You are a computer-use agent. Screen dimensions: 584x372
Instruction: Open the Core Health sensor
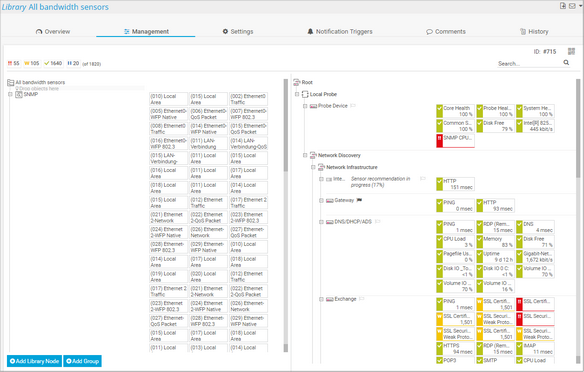click(455, 111)
